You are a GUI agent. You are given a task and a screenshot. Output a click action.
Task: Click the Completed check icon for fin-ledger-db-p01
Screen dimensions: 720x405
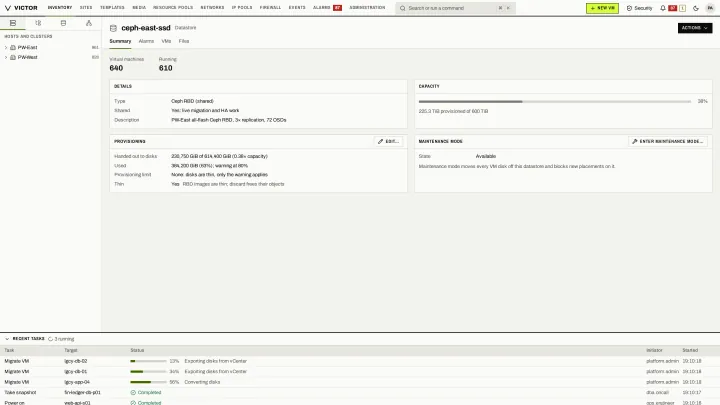[x=133, y=393]
